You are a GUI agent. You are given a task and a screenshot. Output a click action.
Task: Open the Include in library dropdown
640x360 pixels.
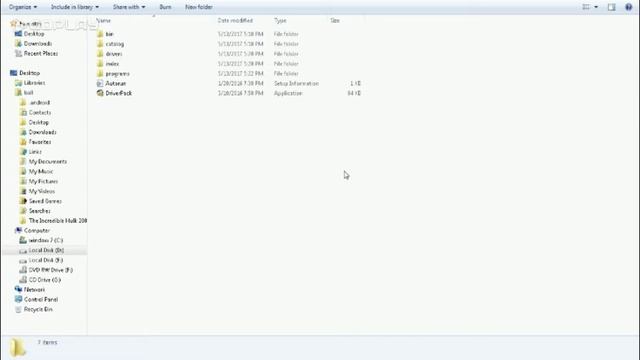pyautogui.click(x=75, y=7)
